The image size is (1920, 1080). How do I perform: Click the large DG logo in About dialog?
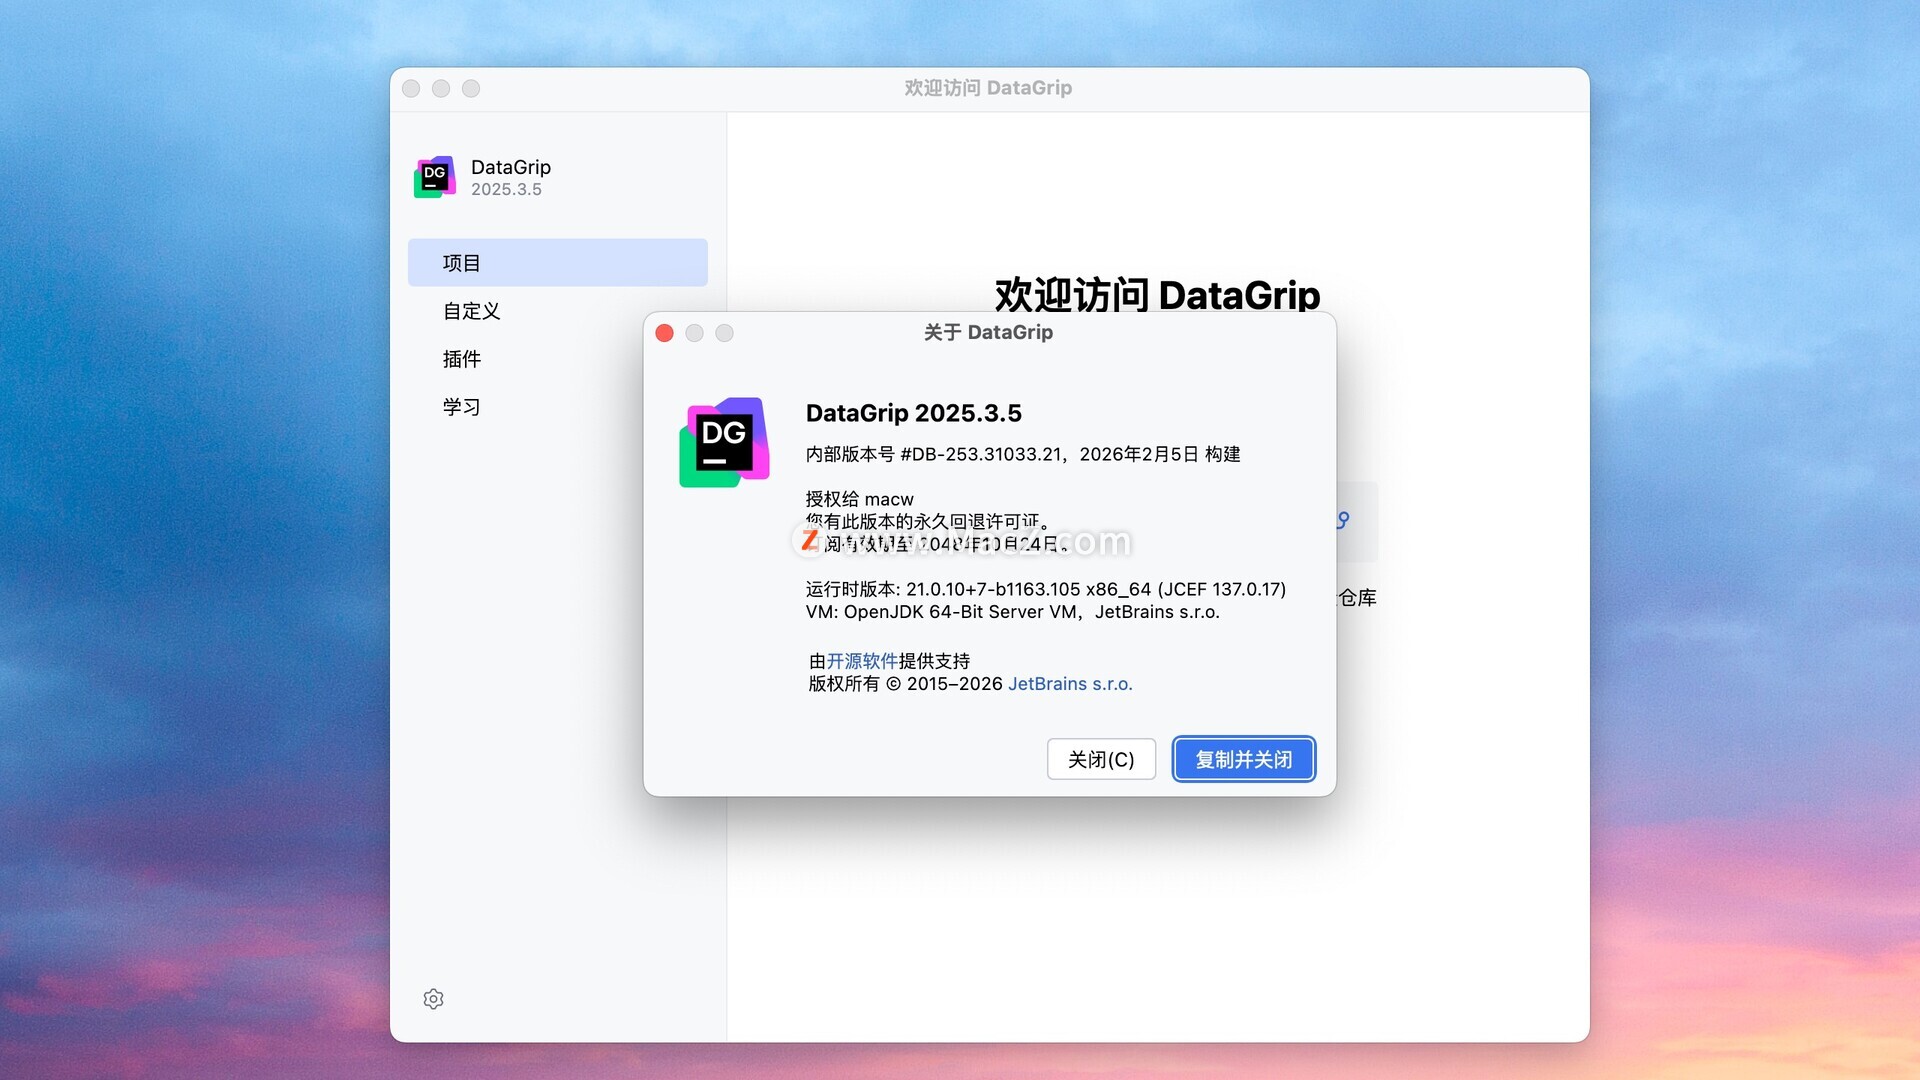pyautogui.click(x=724, y=442)
